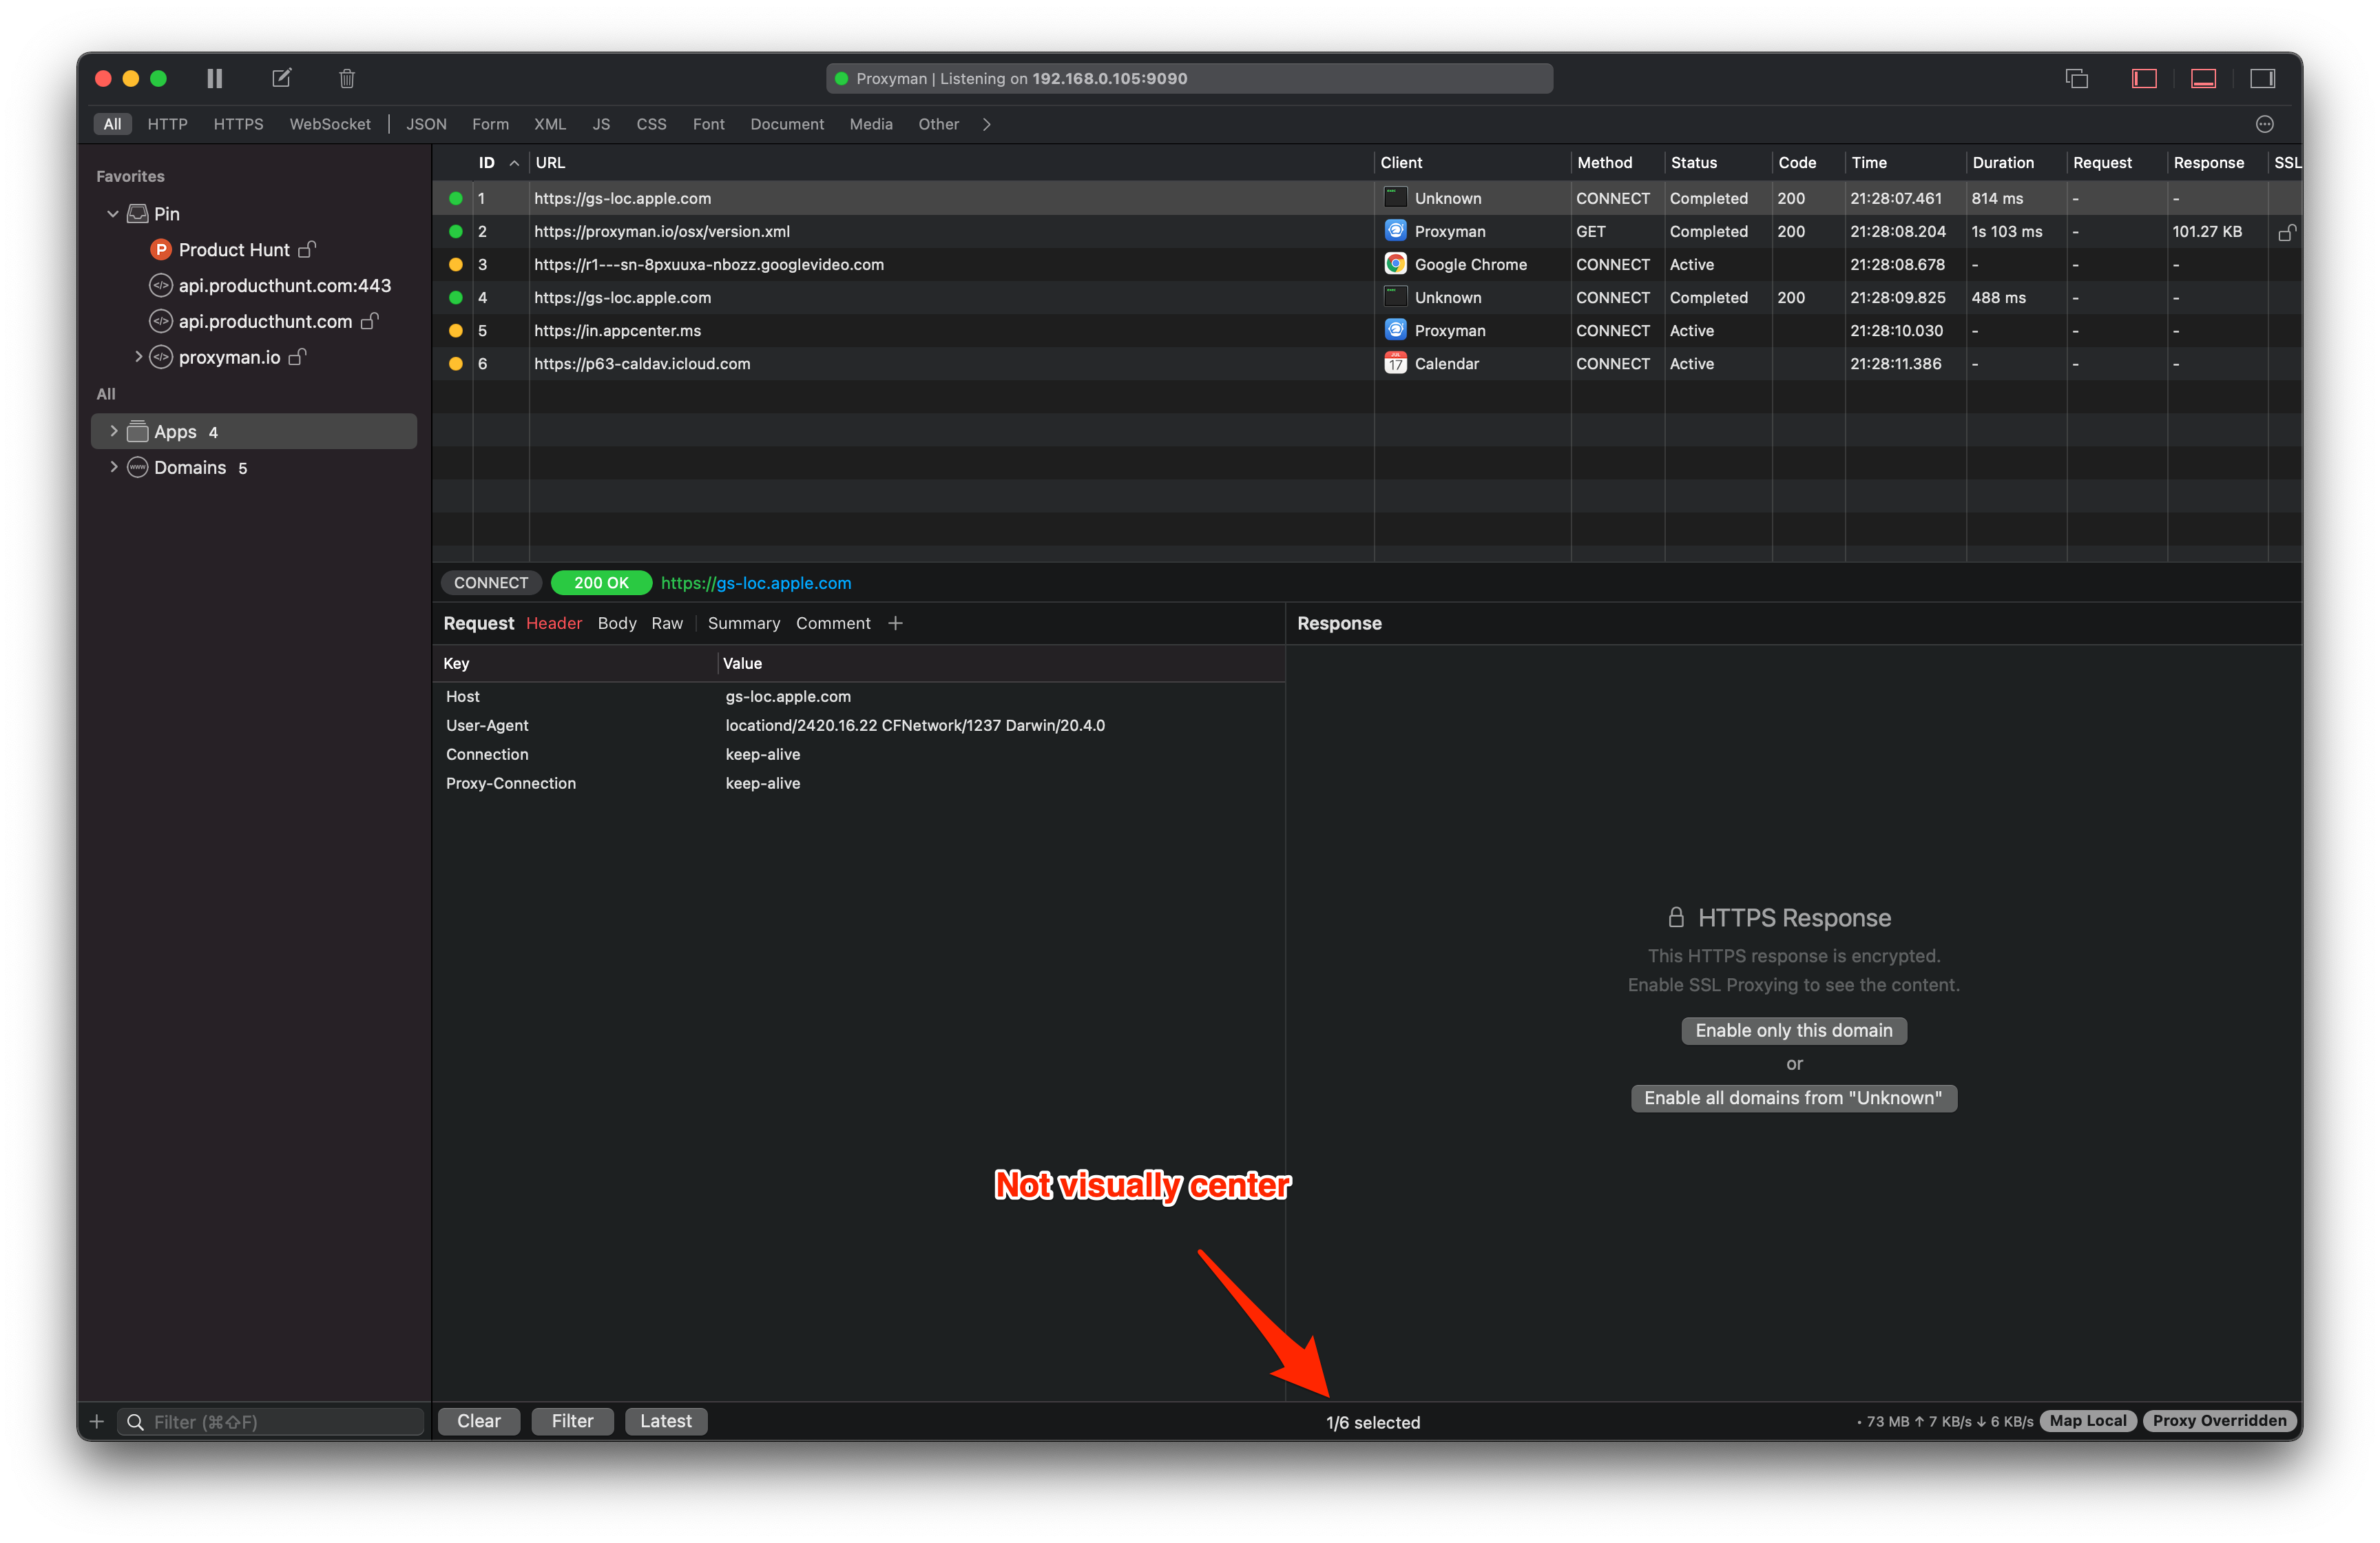The width and height of the screenshot is (2380, 1543).
Task: Click Enable only this domain
Action: click(1794, 1030)
